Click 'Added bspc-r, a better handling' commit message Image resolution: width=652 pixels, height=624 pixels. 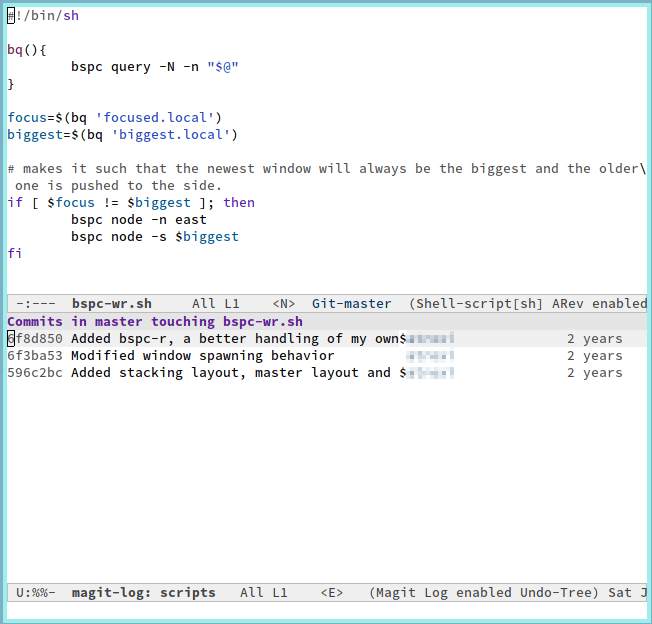(239, 339)
